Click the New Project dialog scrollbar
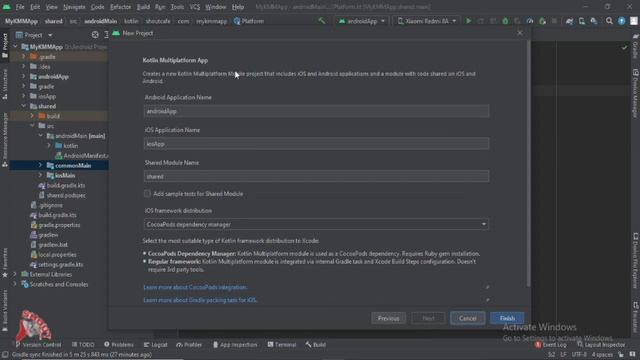The height and width of the screenshot is (360, 640). (x=529, y=163)
